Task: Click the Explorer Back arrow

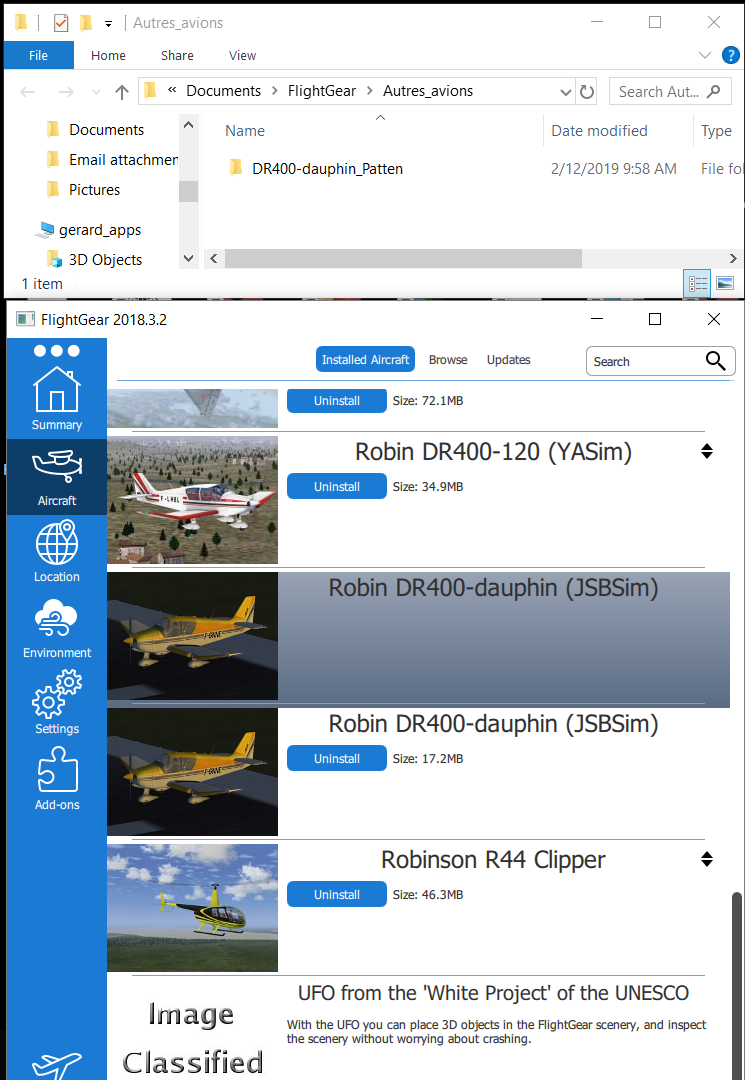Action: coord(28,92)
